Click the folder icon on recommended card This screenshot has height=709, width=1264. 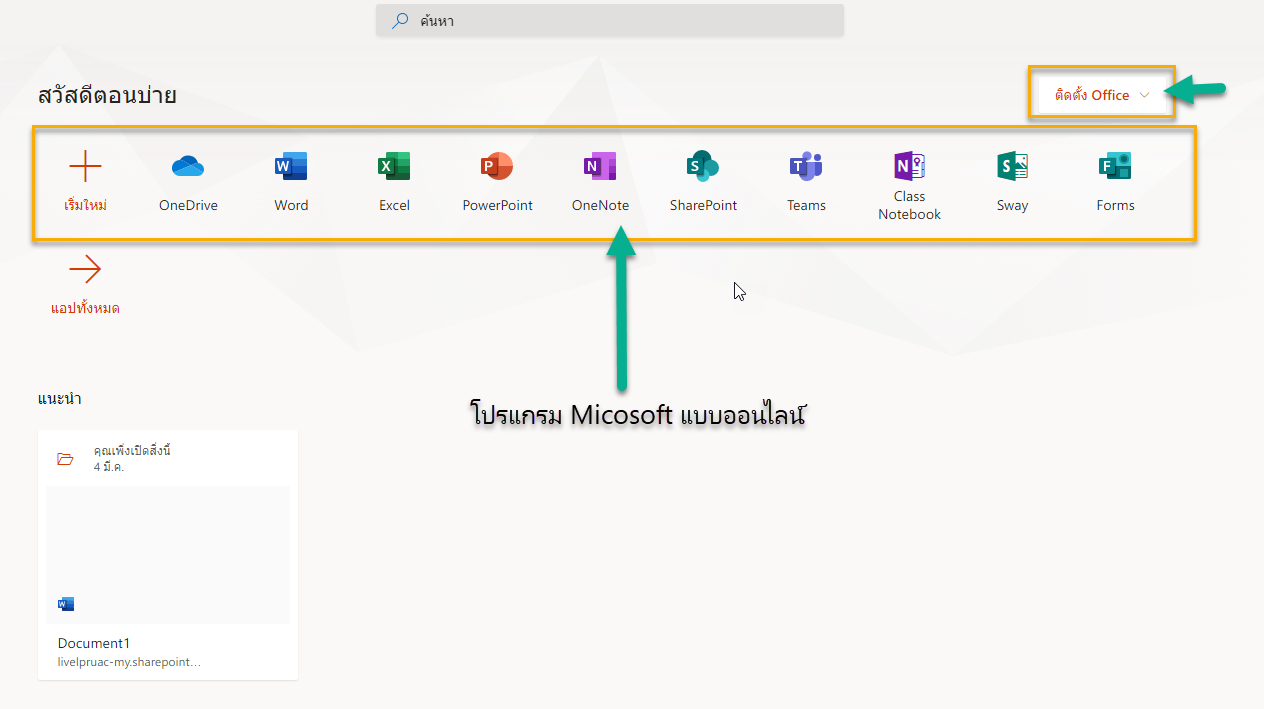(66, 459)
